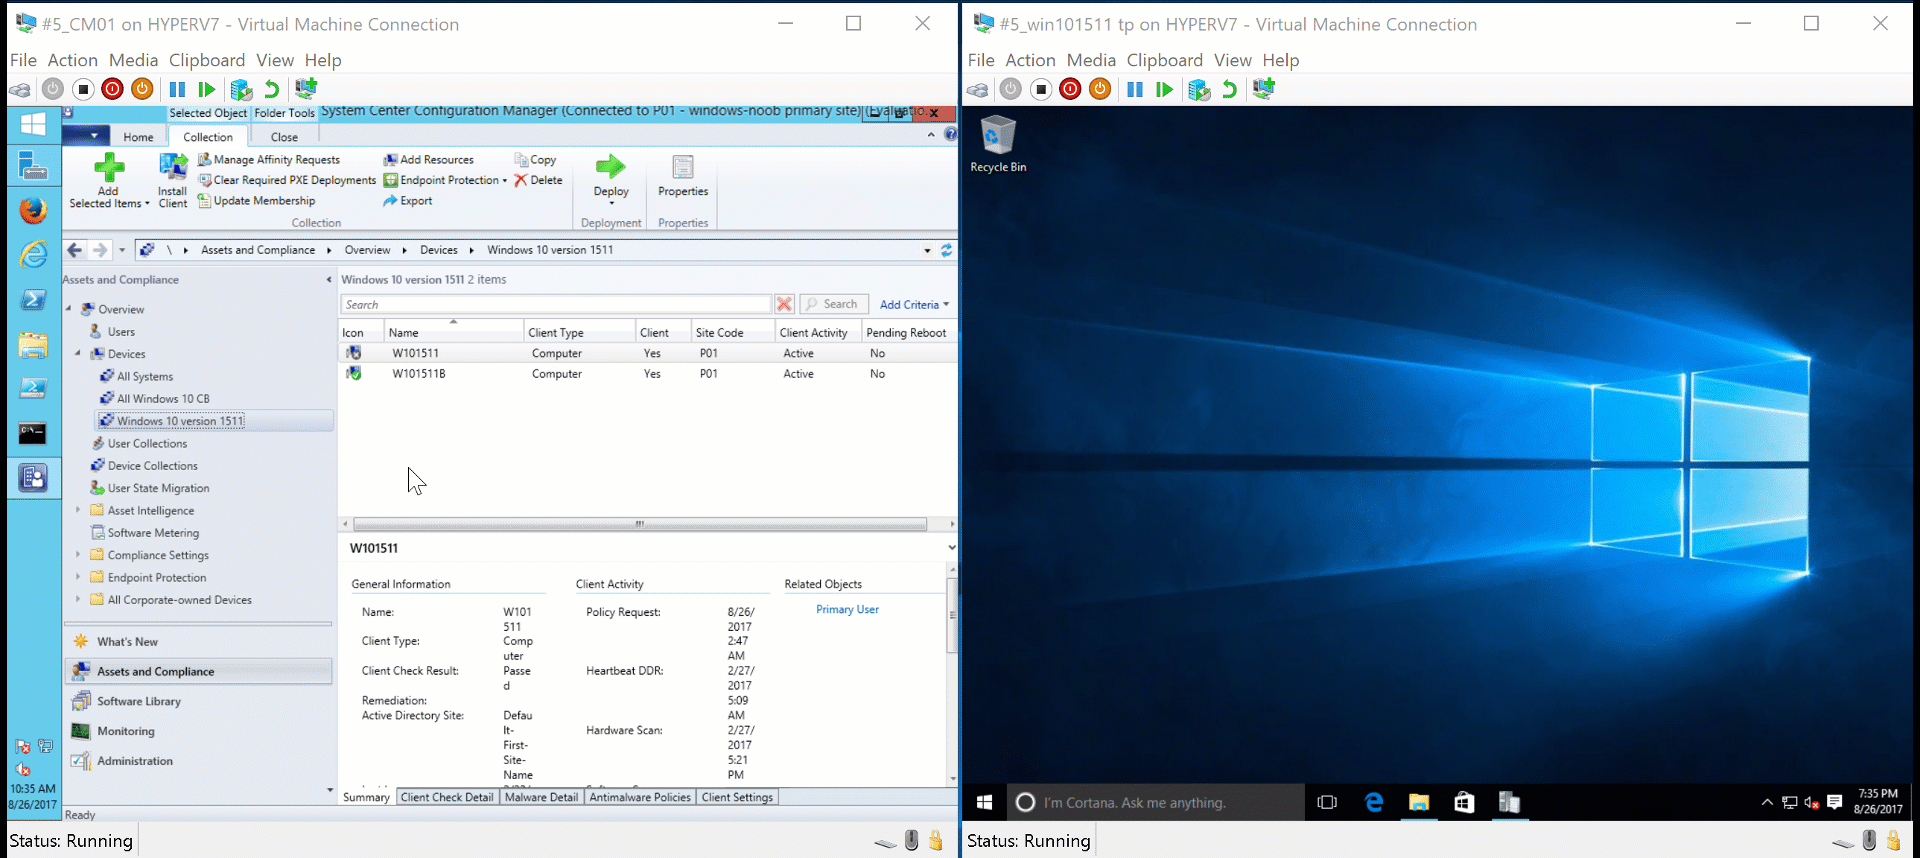This screenshot has width=1920, height=858.
Task: Revert the CM01 virtual machine
Action: pyautogui.click(x=271, y=89)
